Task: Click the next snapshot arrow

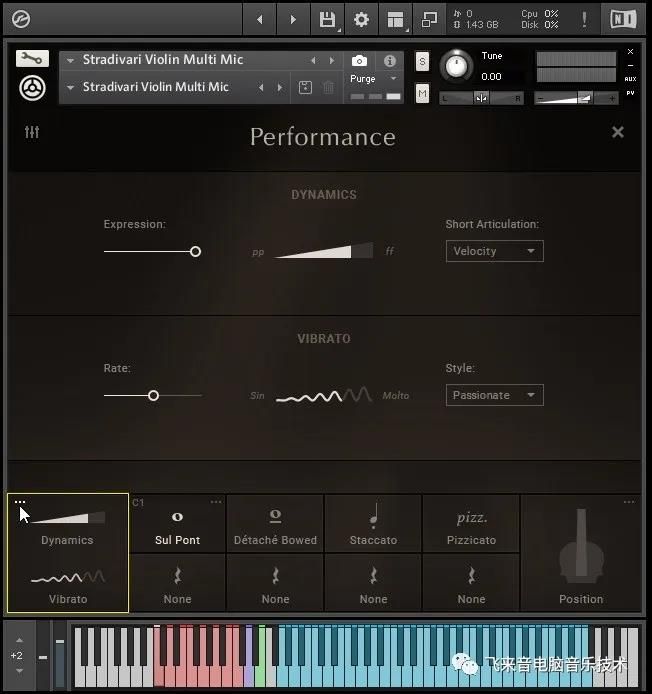Action: click(280, 87)
